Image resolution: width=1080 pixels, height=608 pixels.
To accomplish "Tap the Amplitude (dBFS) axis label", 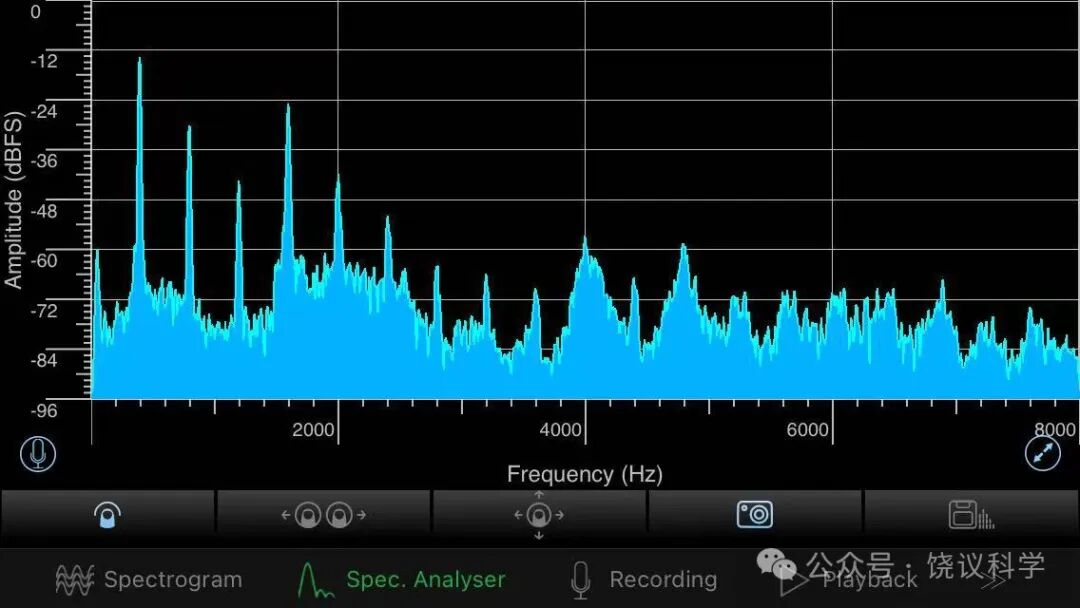I will [13, 200].
